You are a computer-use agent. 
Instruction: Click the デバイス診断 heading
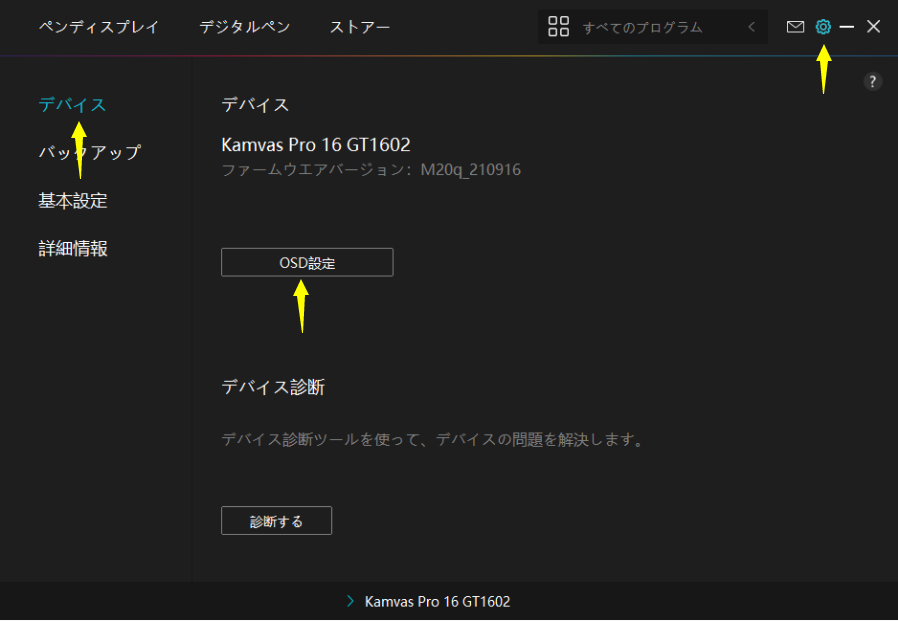pyautogui.click(x=273, y=387)
